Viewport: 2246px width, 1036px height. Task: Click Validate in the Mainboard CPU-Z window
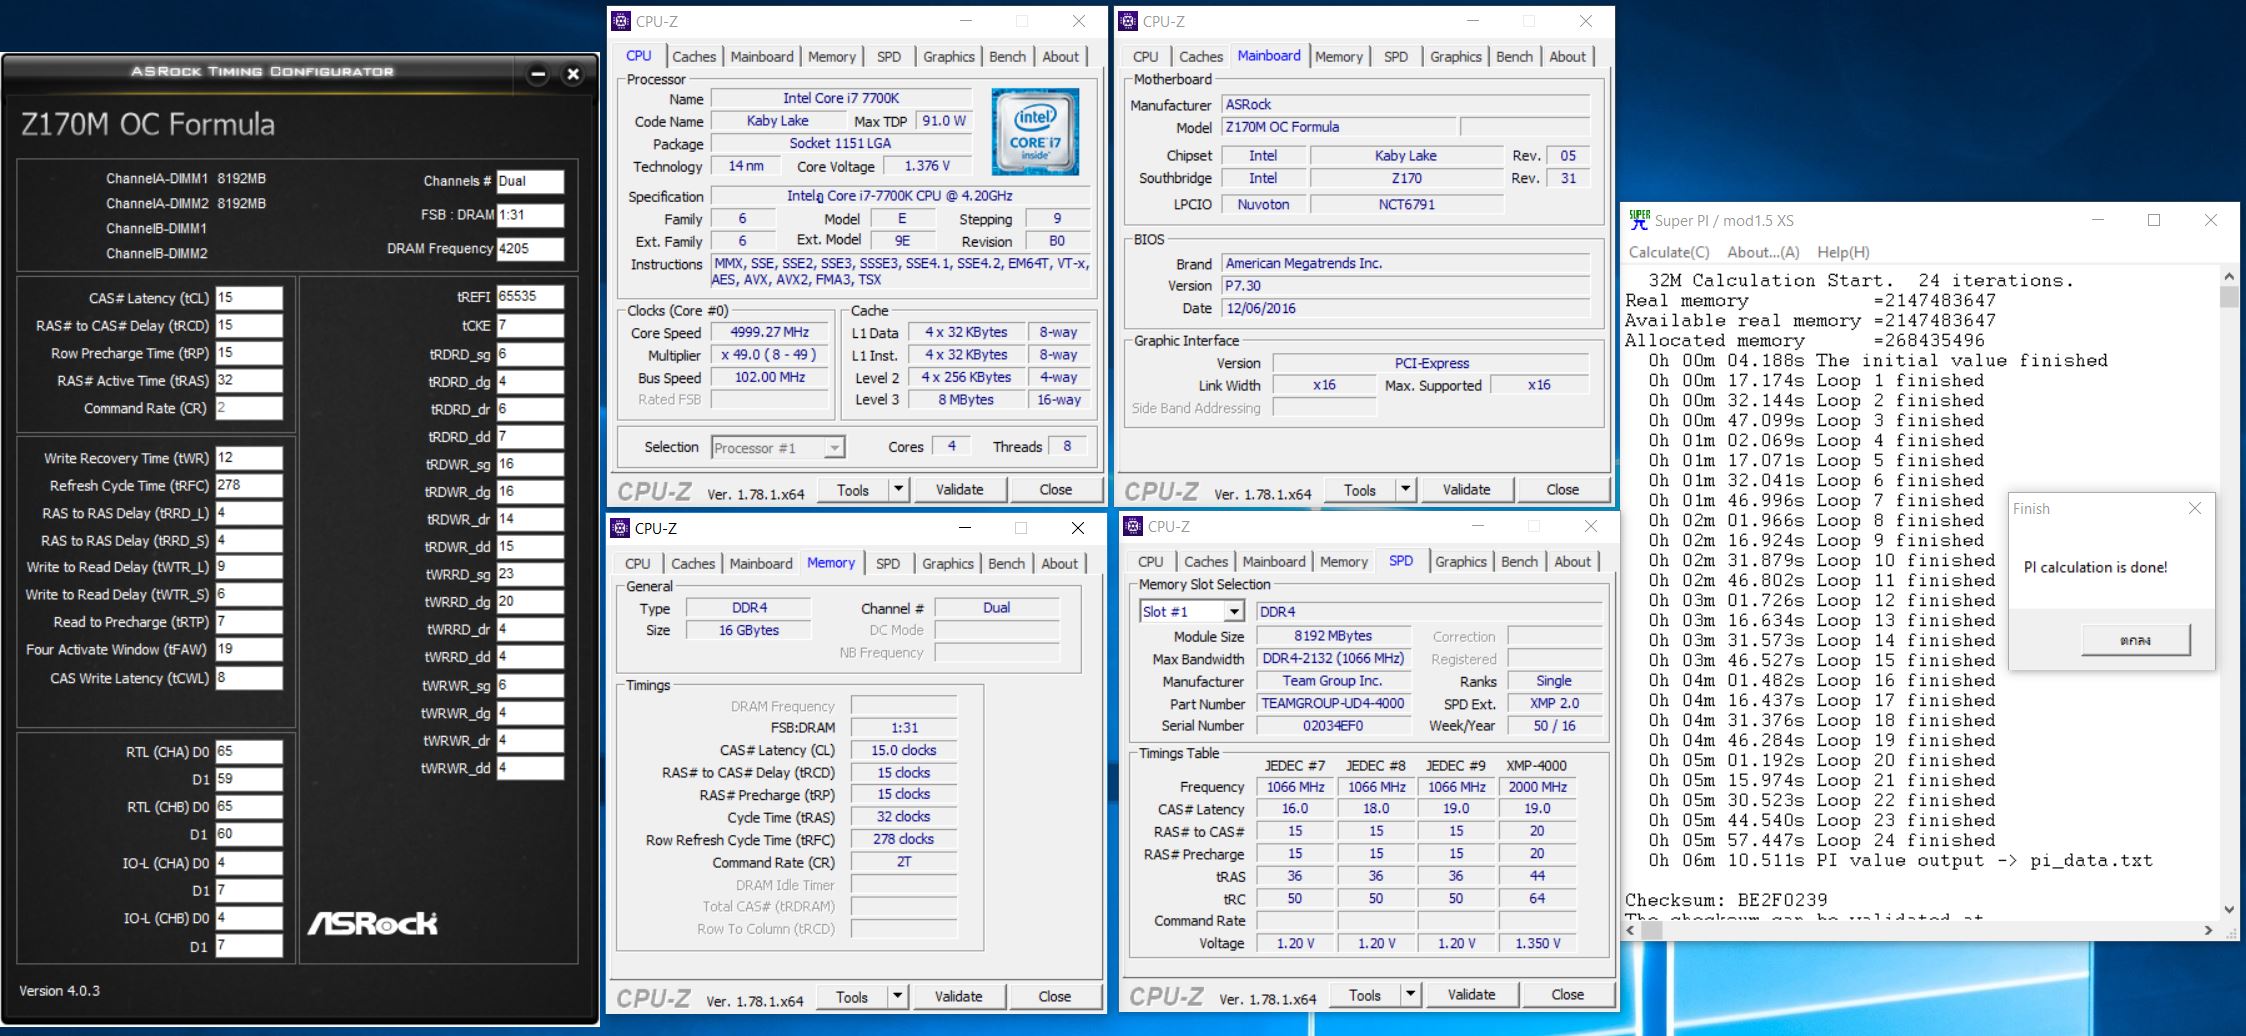[x=1466, y=489]
